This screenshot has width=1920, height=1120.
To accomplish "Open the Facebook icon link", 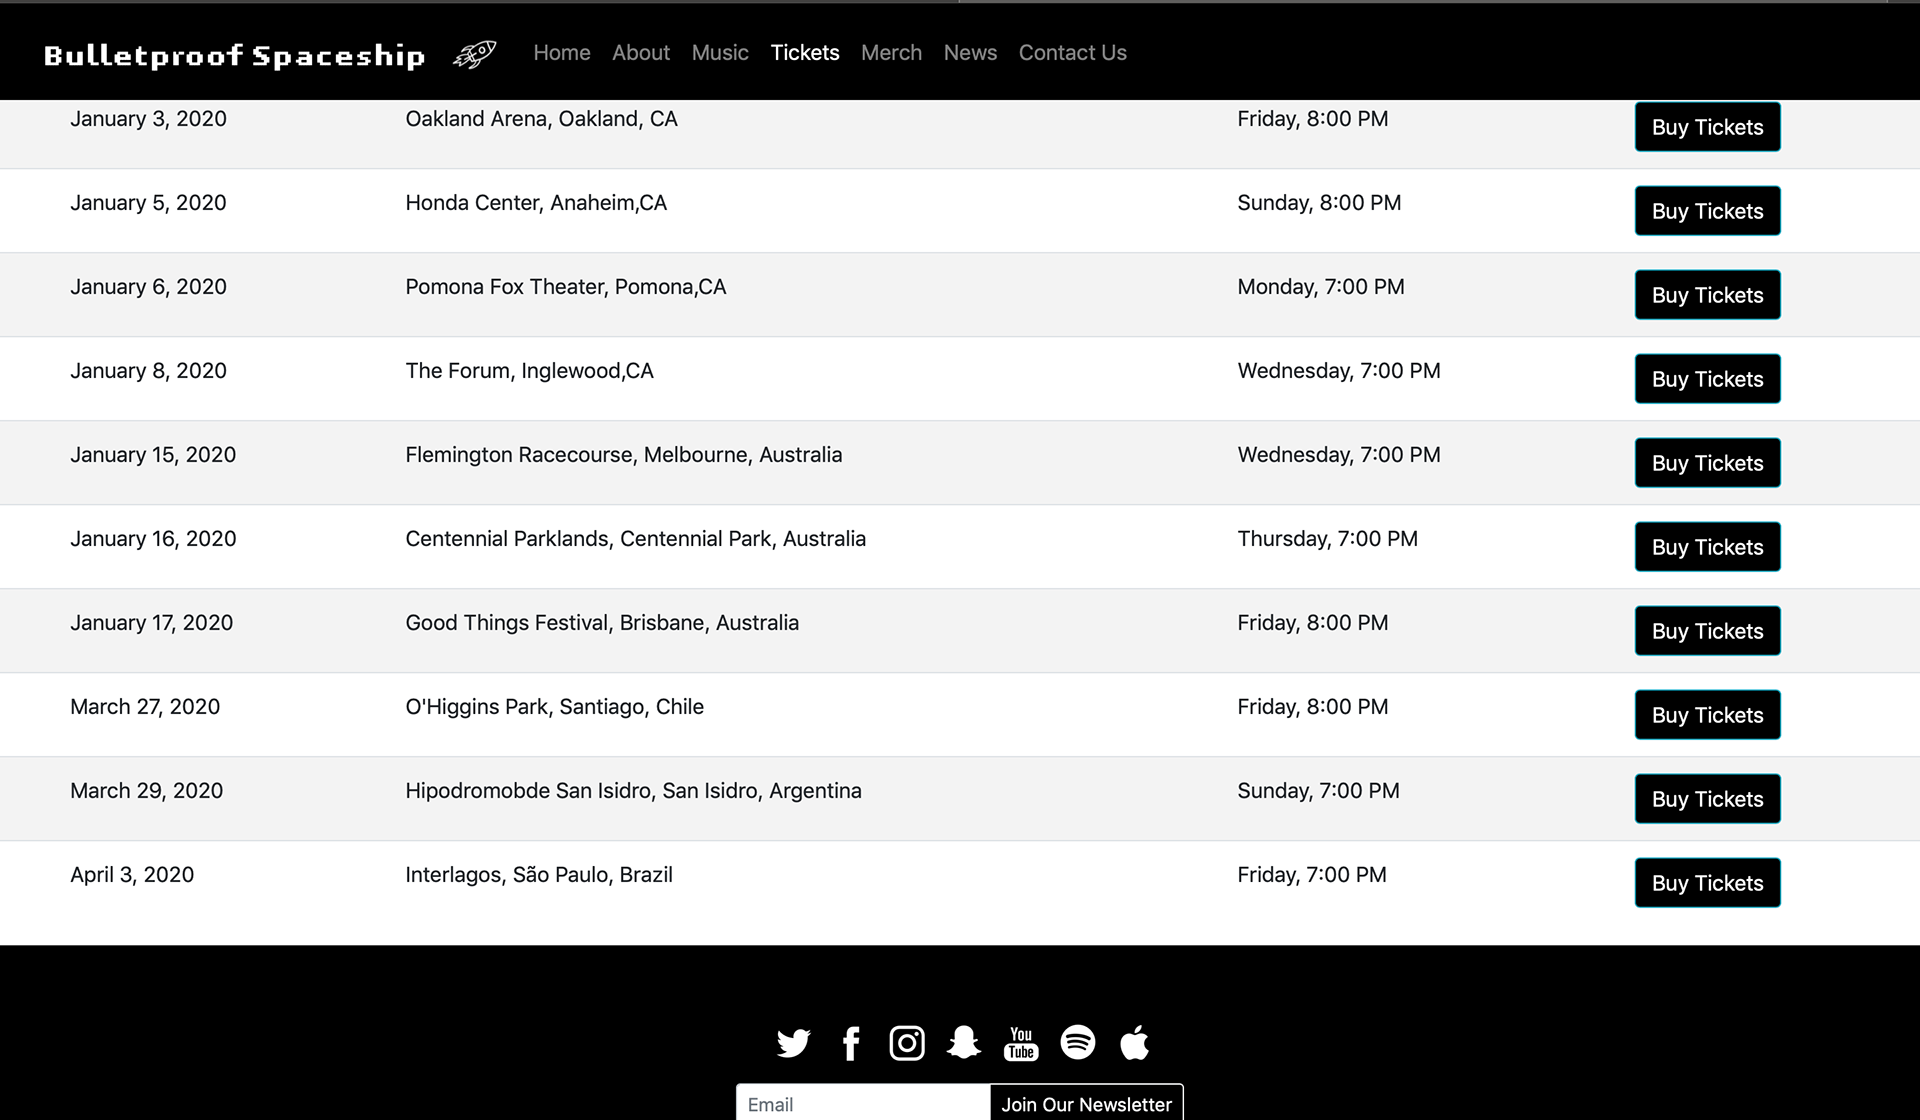I will coord(851,1043).
